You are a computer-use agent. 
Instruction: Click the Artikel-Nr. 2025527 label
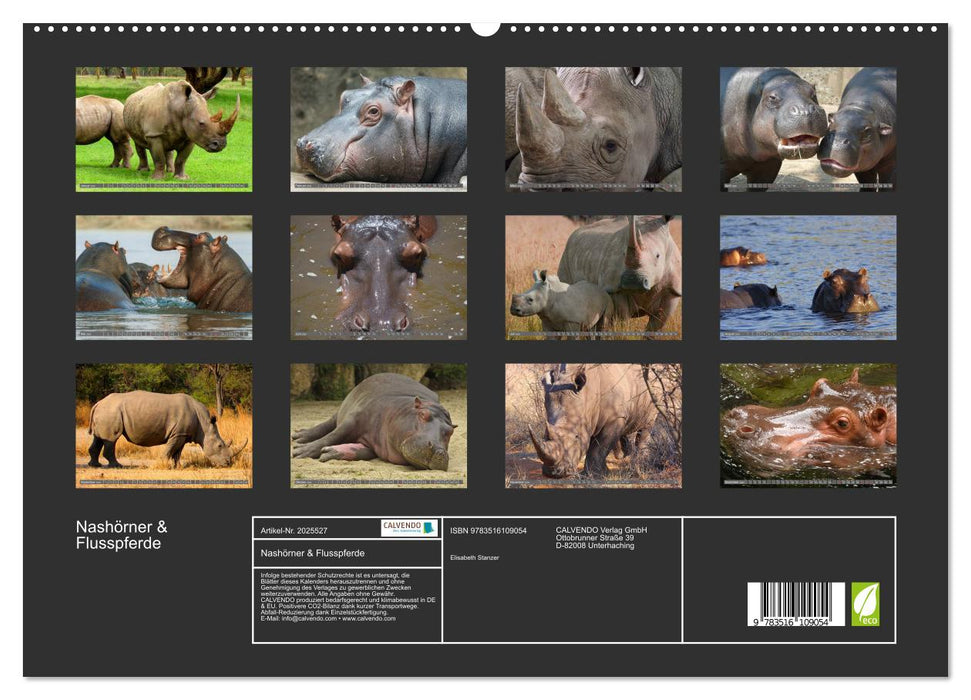tap(294, 530)
